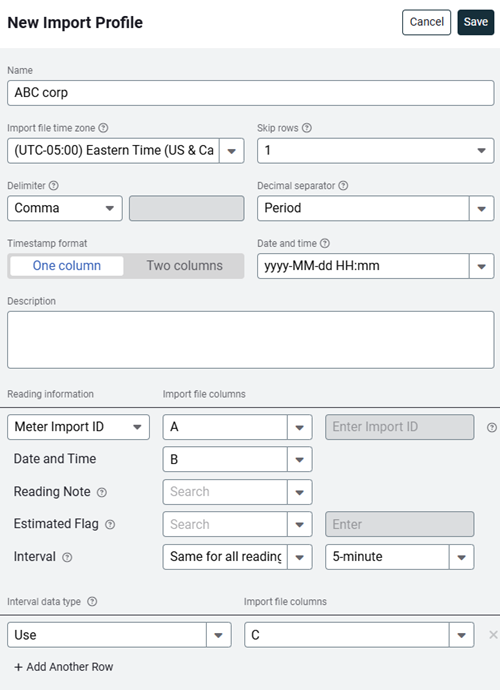Click help icon next to Decimal separator
This screenshot has width=500, height=690.
(x=343, y=186)
